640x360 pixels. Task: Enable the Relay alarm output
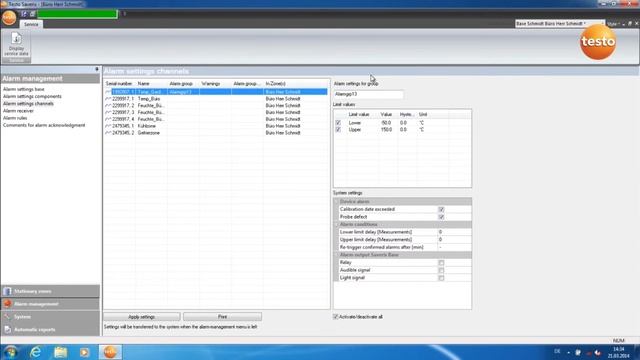441,262
